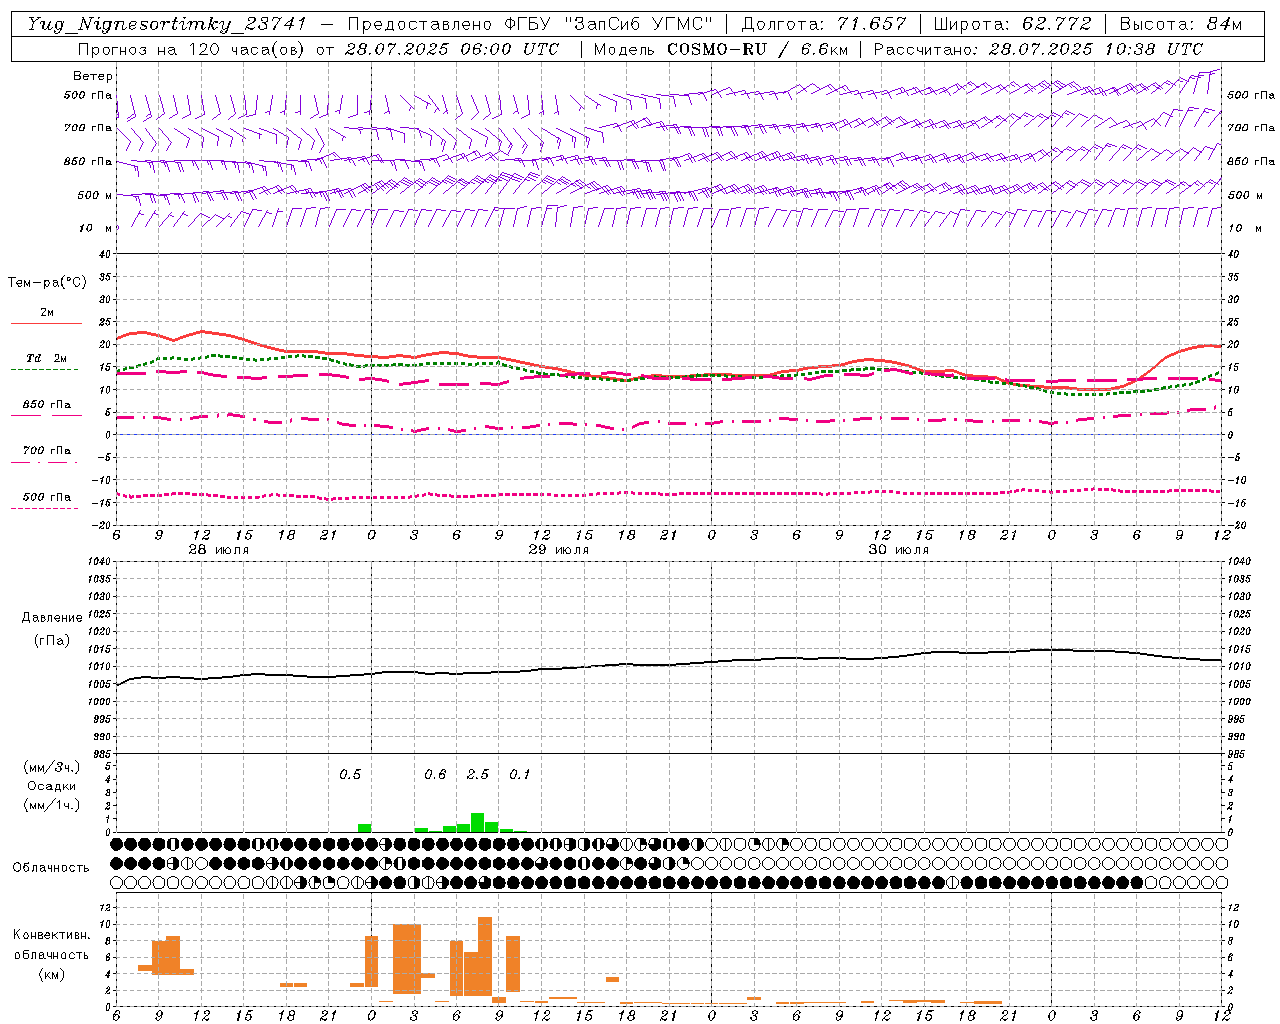Select the Высота: 84м value

(x=1181, y=24)
